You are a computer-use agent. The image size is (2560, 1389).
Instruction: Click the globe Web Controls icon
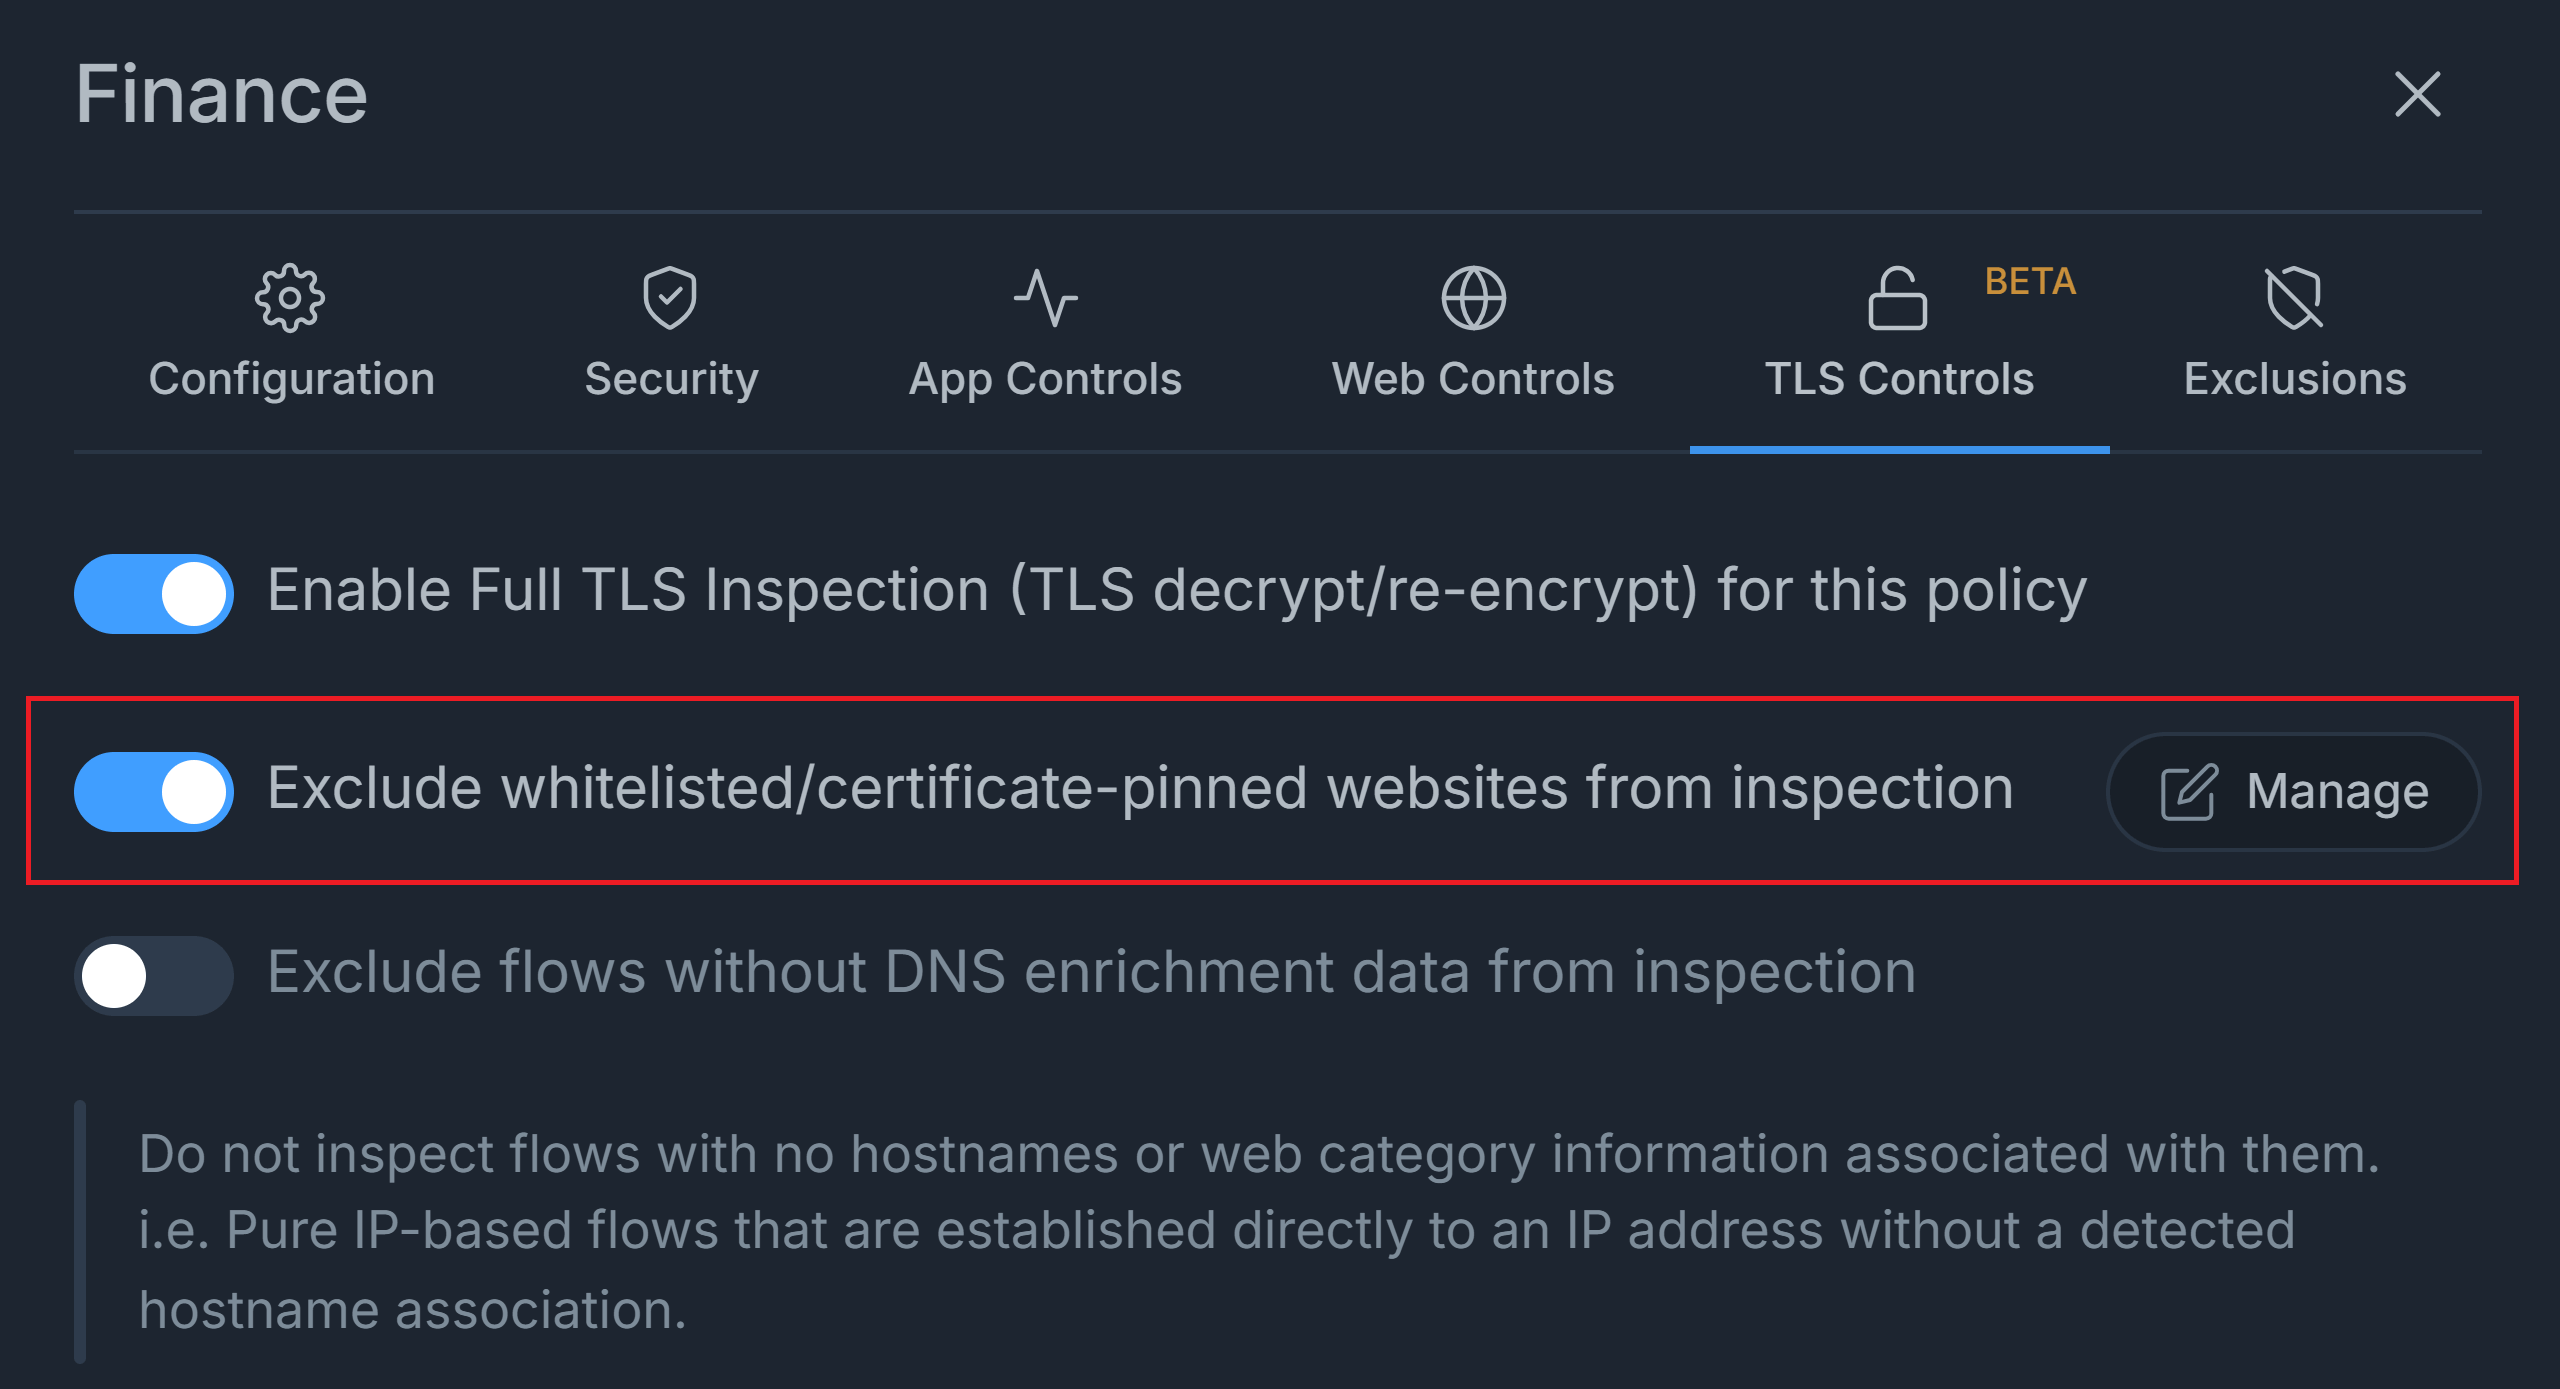pyautogui.click(x=1473, y=298)
